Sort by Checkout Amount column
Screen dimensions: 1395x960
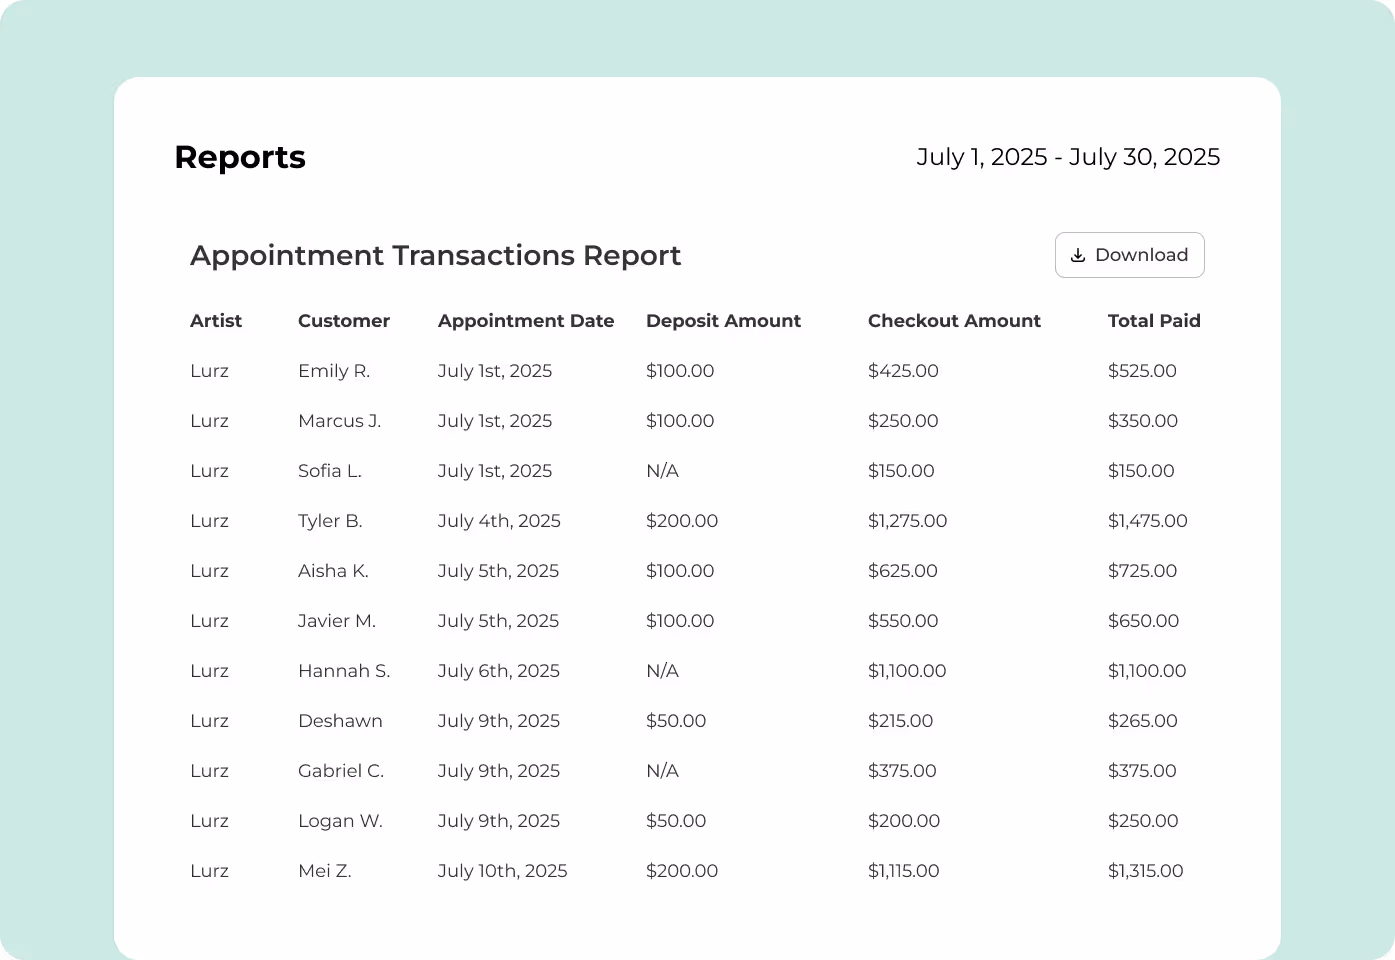954,321
